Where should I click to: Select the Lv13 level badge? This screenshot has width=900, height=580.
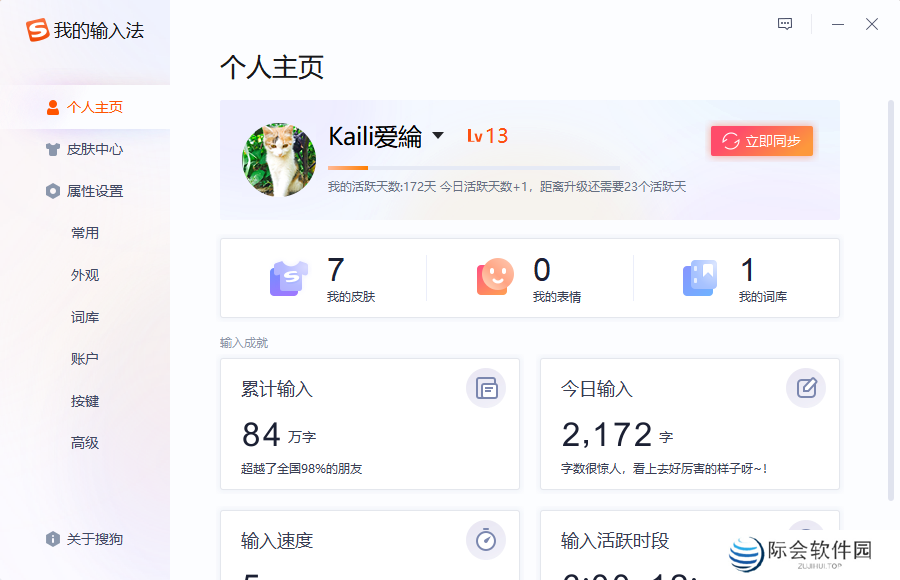tap(487, 136)
